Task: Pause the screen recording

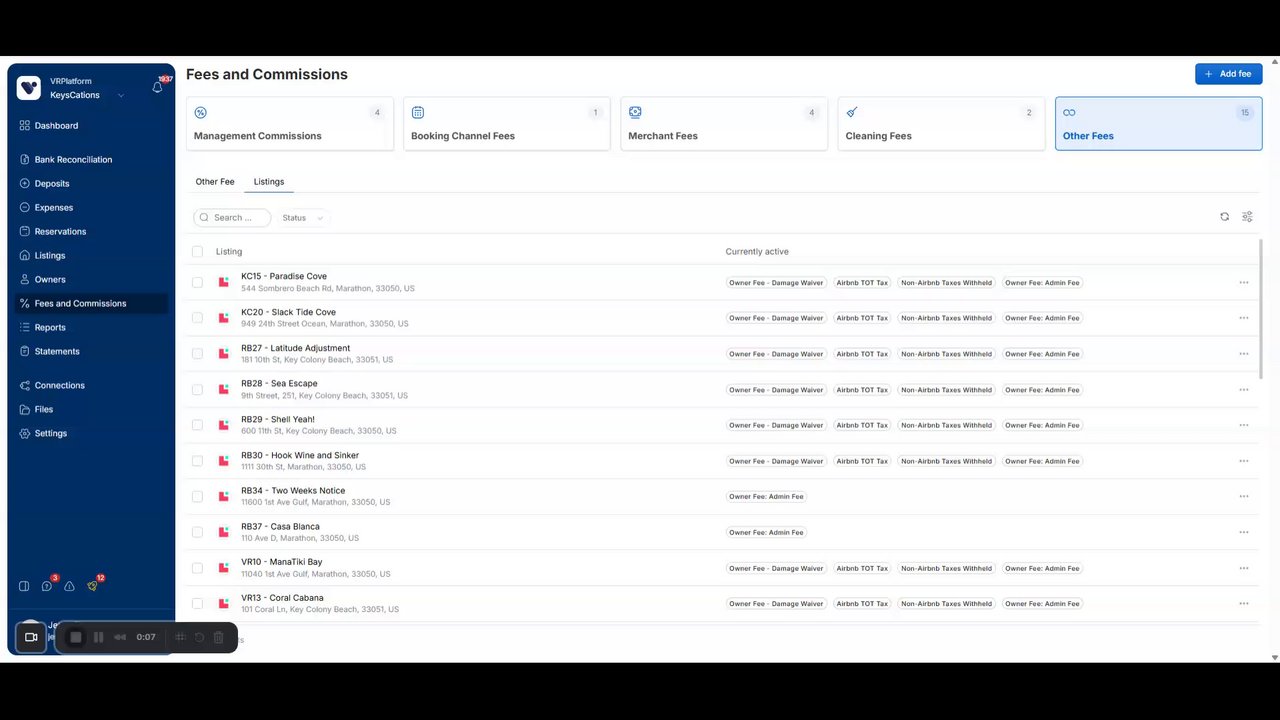Action: pyautogui.click(x=98, y=637)
